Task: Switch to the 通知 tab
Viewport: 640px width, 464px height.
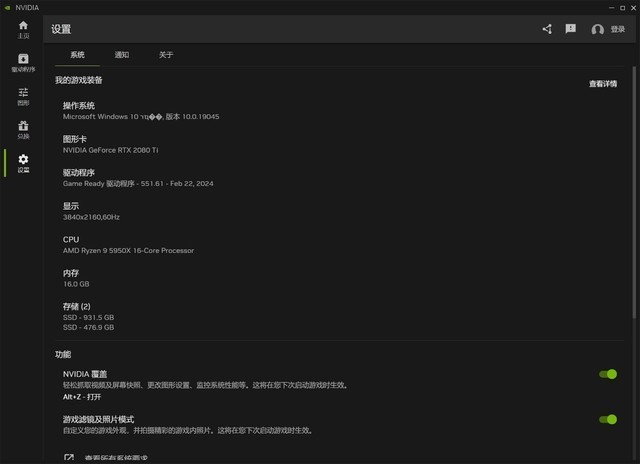Action: [x=122, y=55]
